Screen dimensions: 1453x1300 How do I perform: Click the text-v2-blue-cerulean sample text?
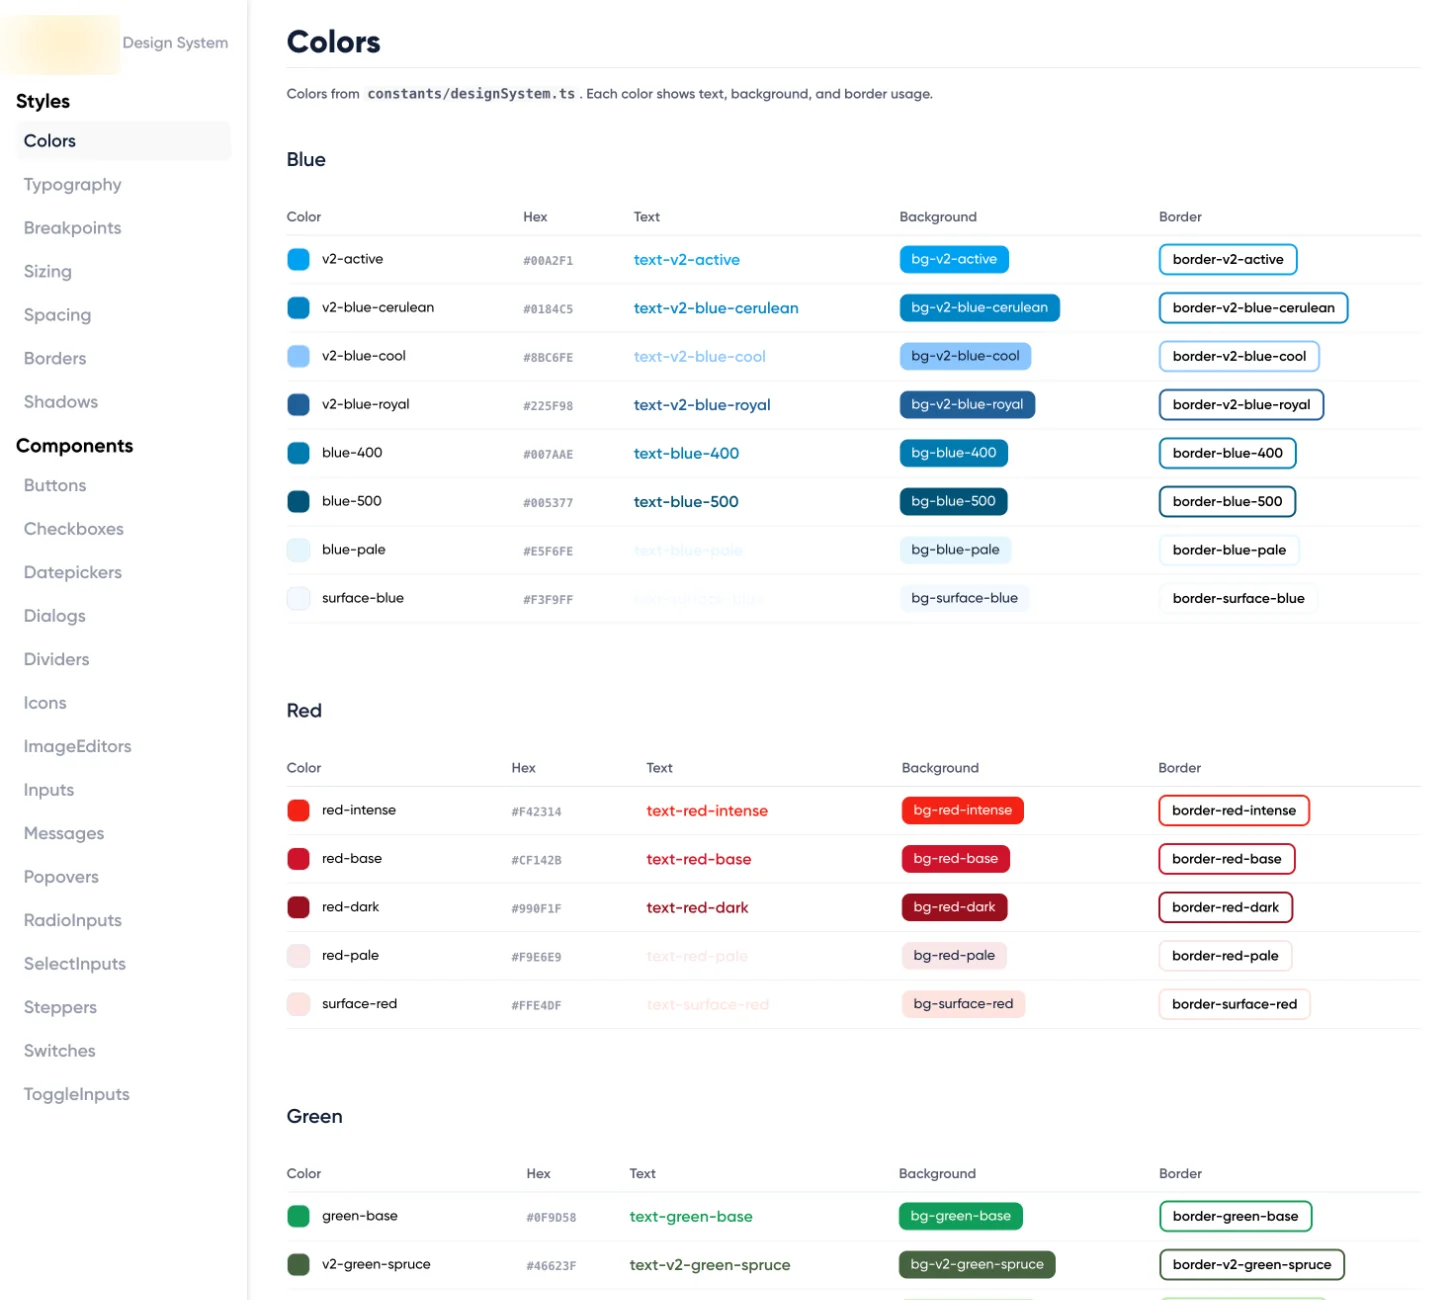pyautogui.click(x=716, y=308)
